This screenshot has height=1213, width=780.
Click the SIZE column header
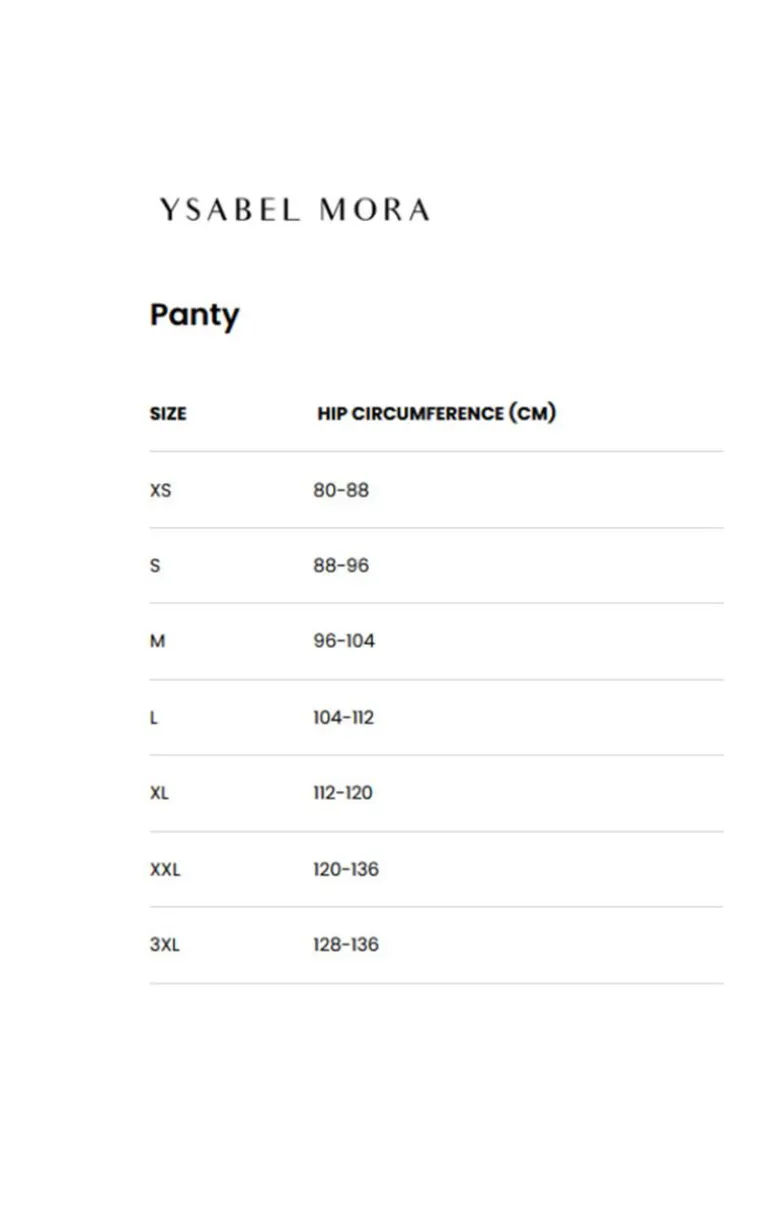pyautogui.click(x=168, y=413)
